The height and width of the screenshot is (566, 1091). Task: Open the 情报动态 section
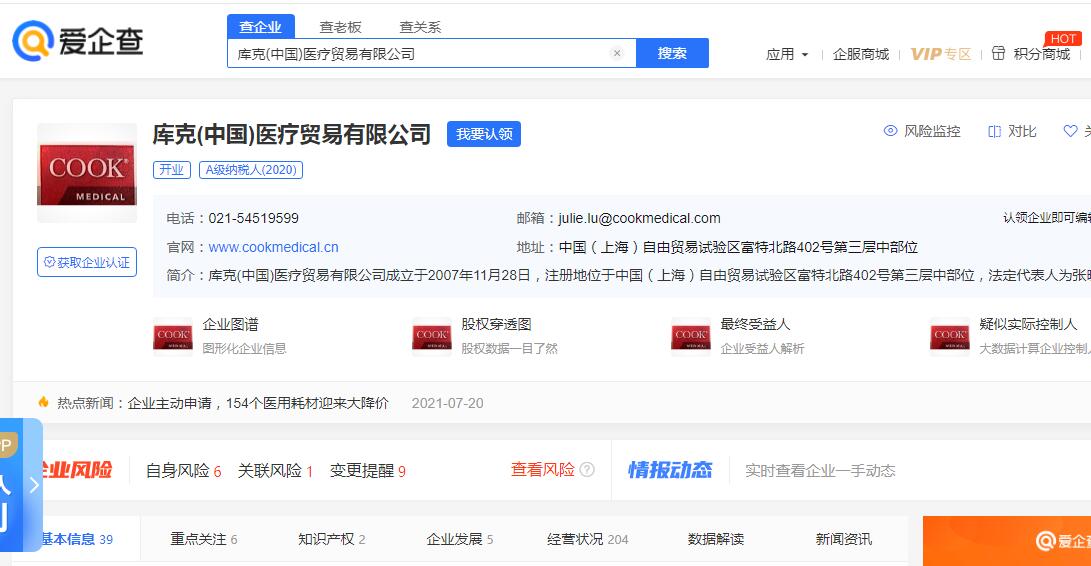tap(670, 470)
